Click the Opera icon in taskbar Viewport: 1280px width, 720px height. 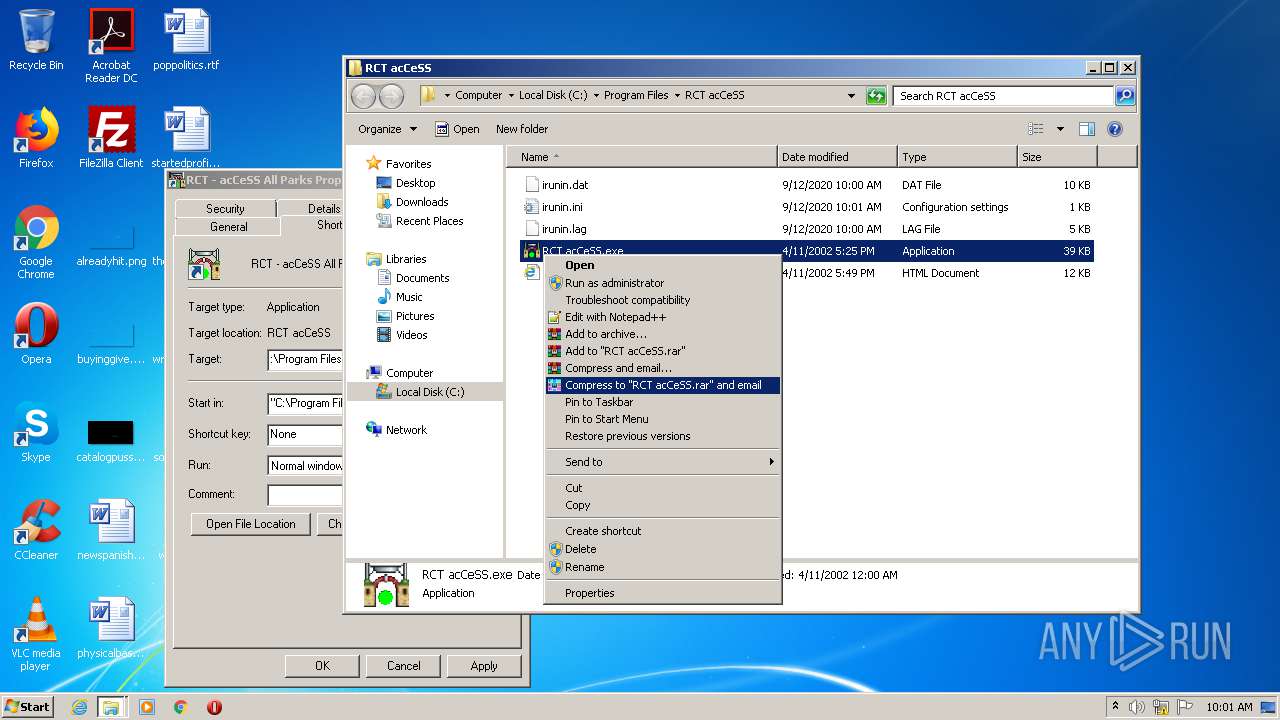point(214,707)
